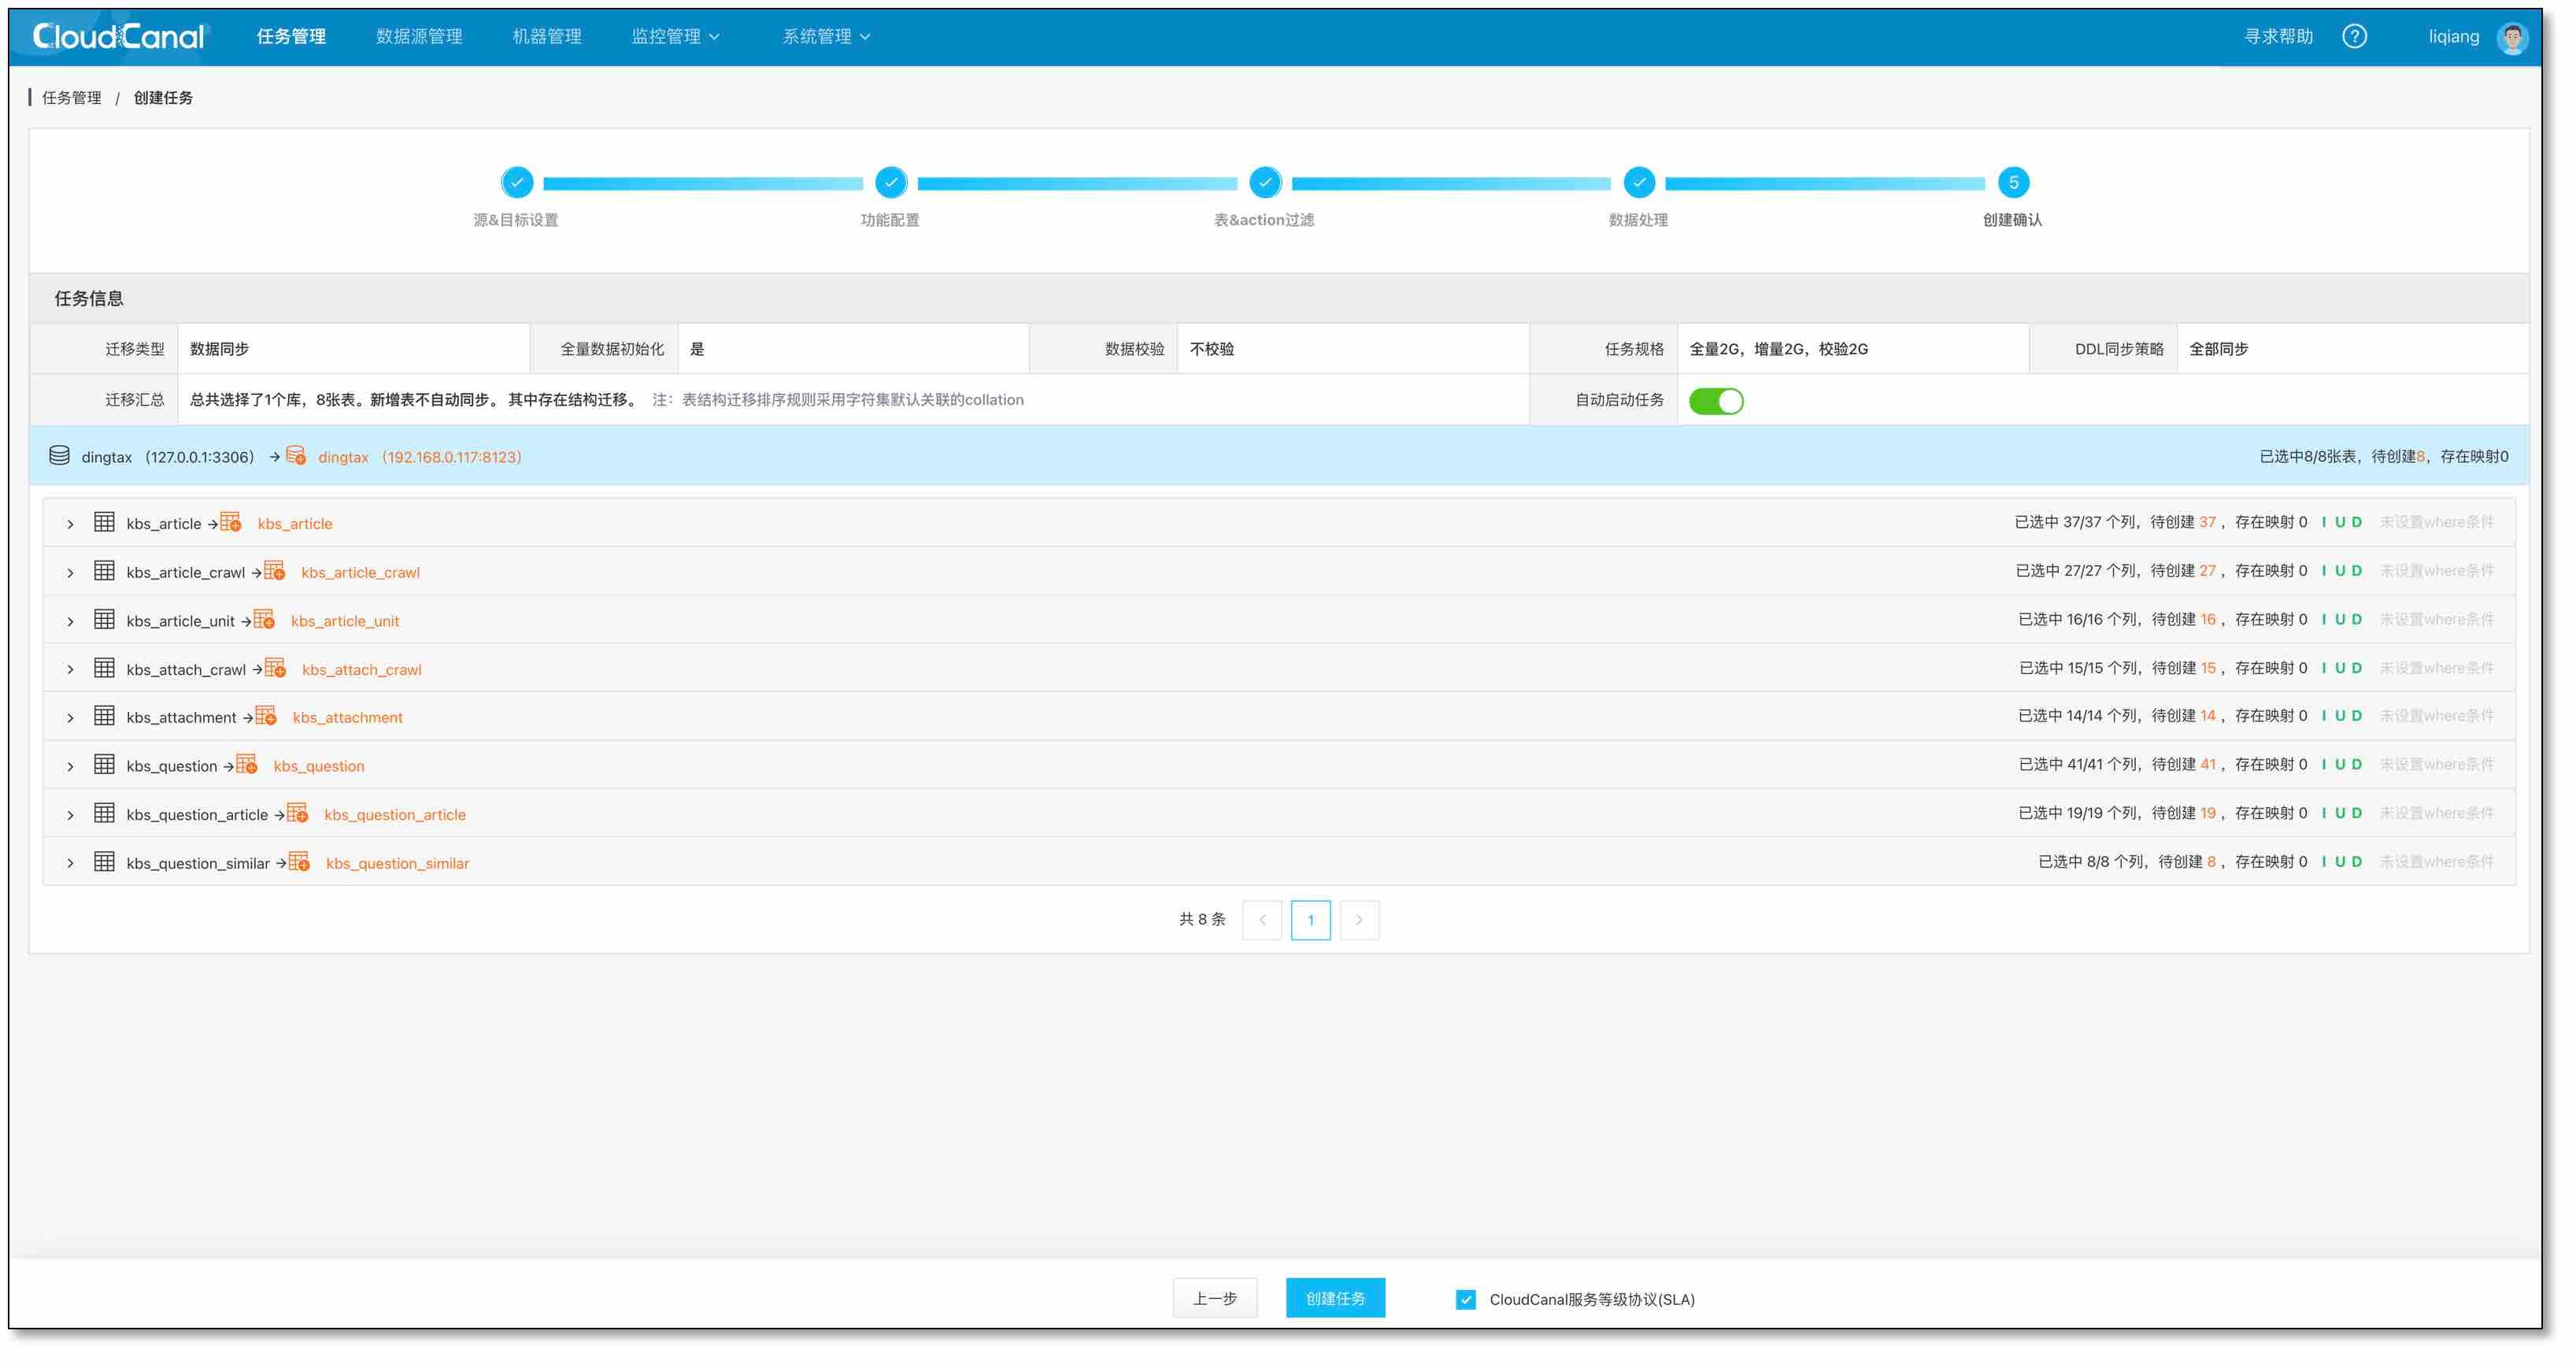Expand the kbs_question row
This screenshot has height=1364, width=2576.
(70, 768)
